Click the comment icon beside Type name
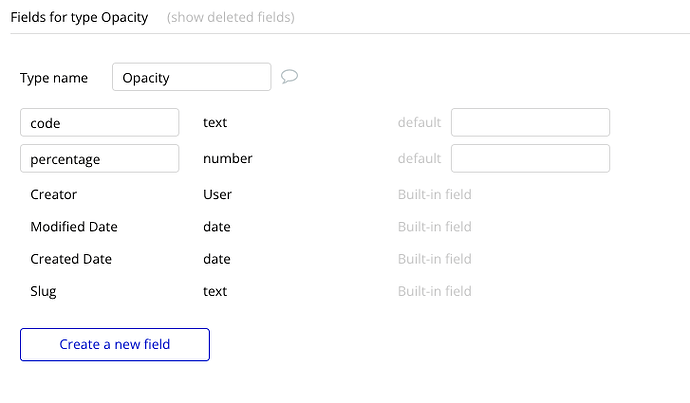This screenshot has width=690, height=403. (290, 77)
